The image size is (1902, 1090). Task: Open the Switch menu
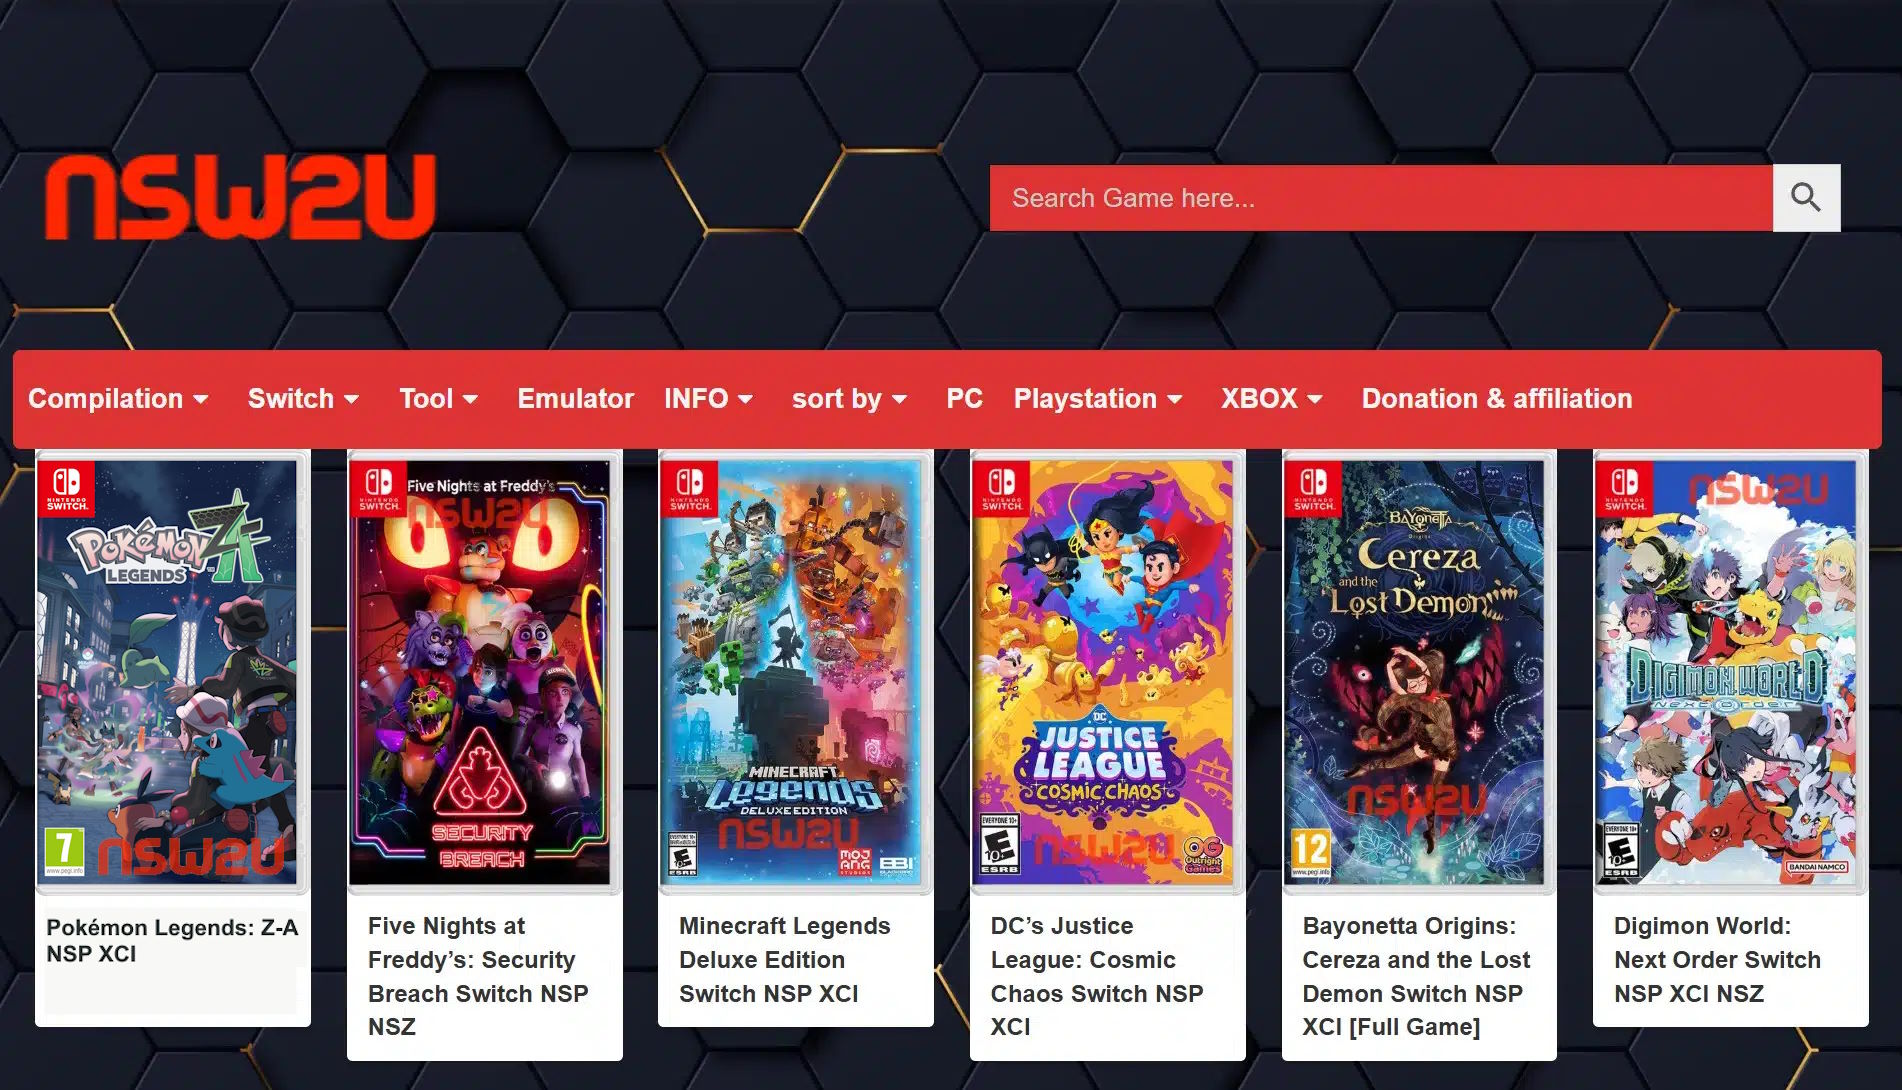coord(303,399)
